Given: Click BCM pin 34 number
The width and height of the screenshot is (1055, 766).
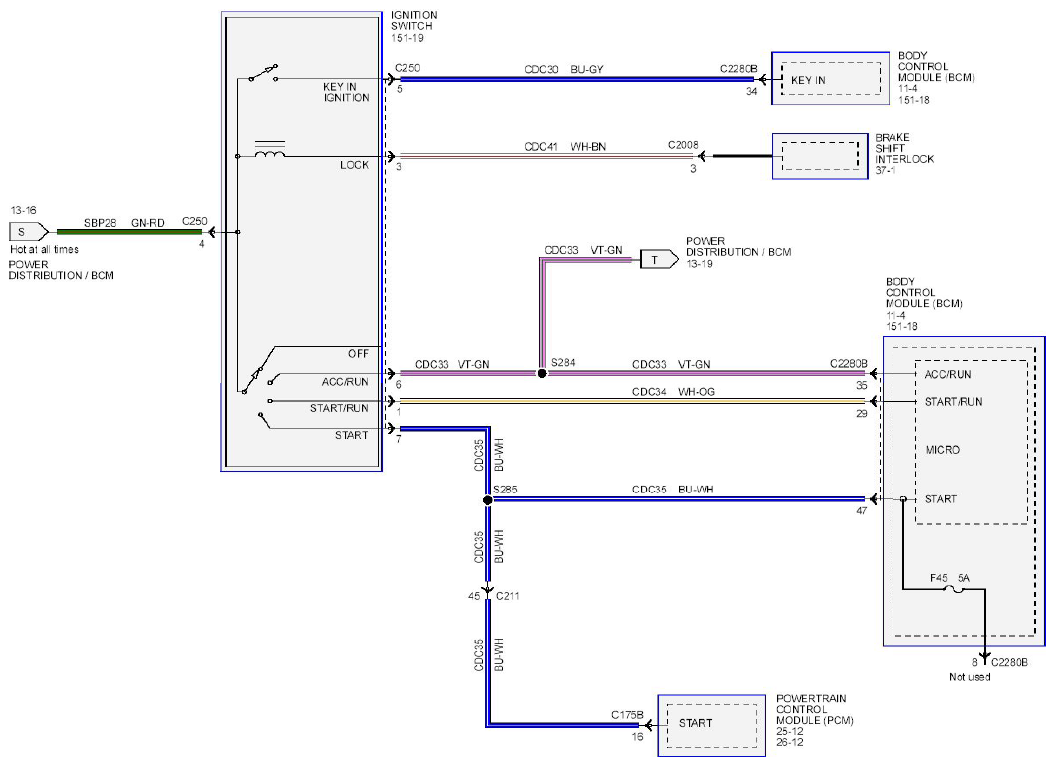Looking at the screenshot, I should pos(752,91).
